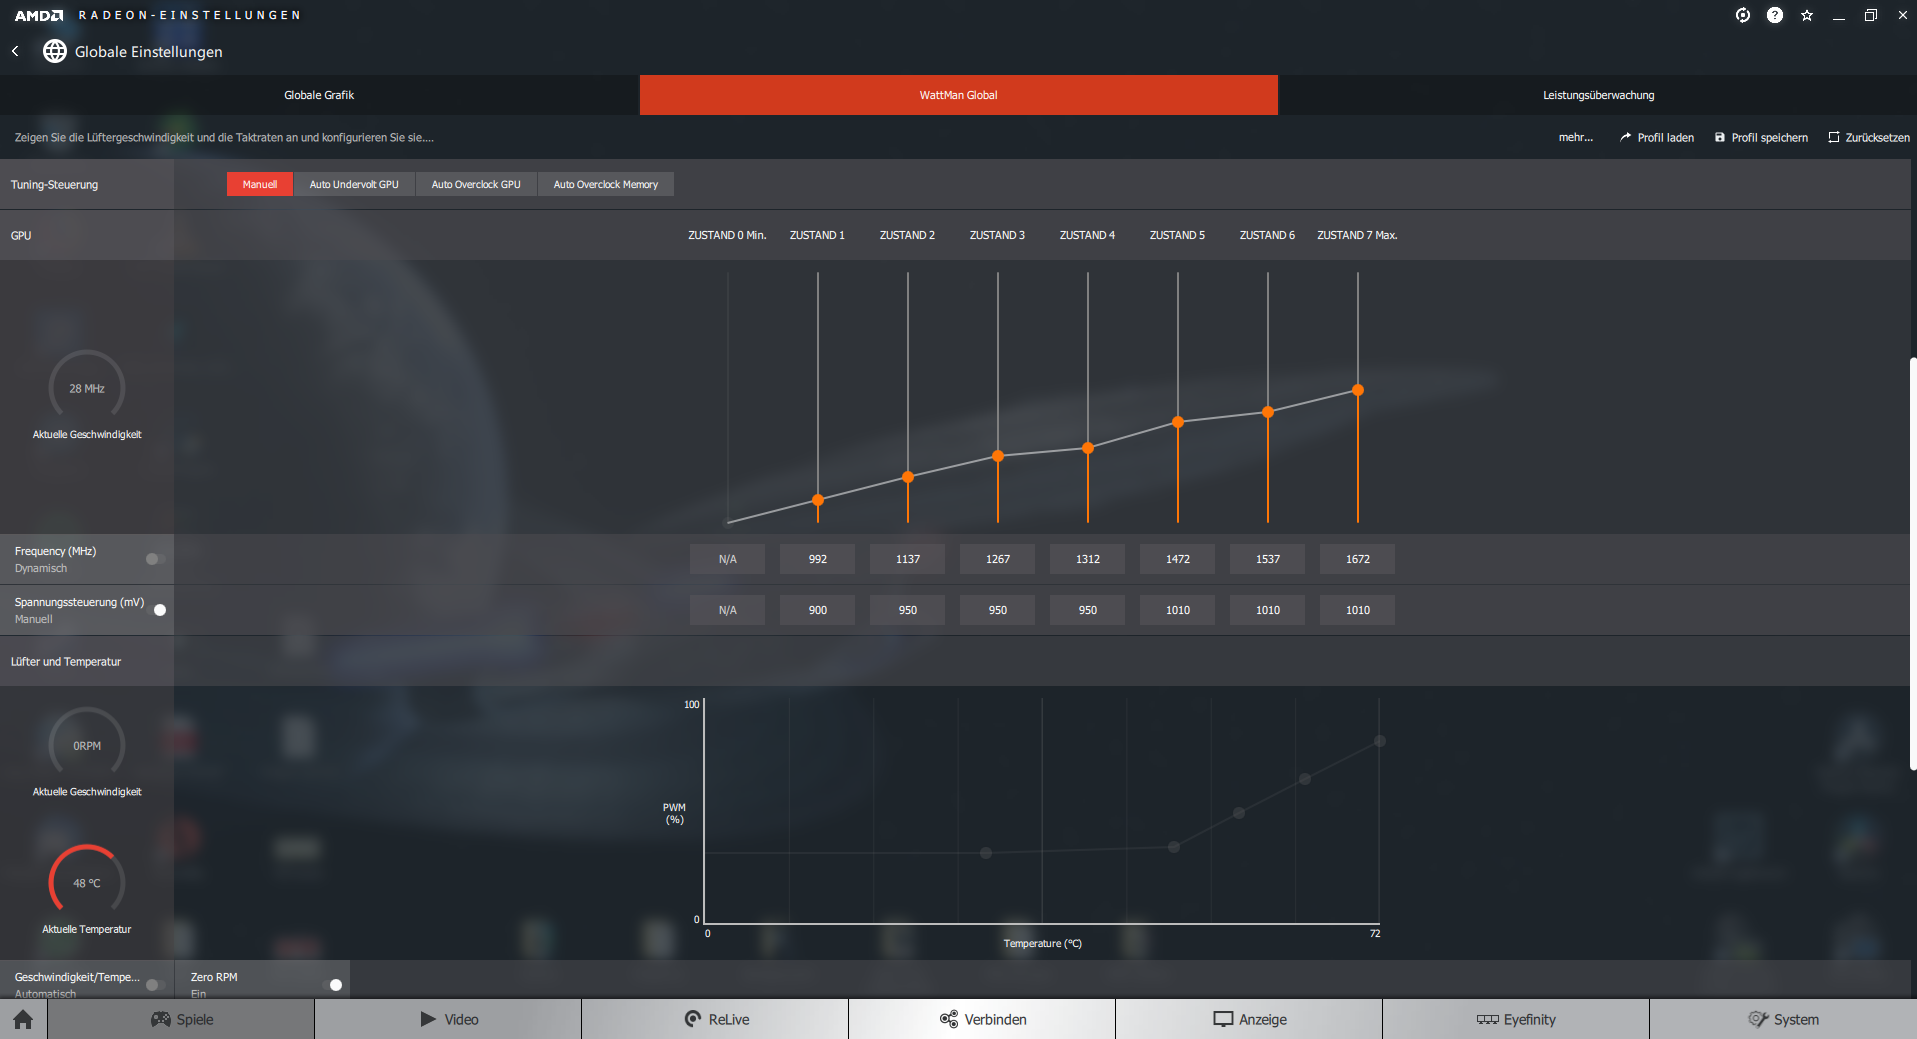Select Auto Overclock Memory mode

coord(606,184)
